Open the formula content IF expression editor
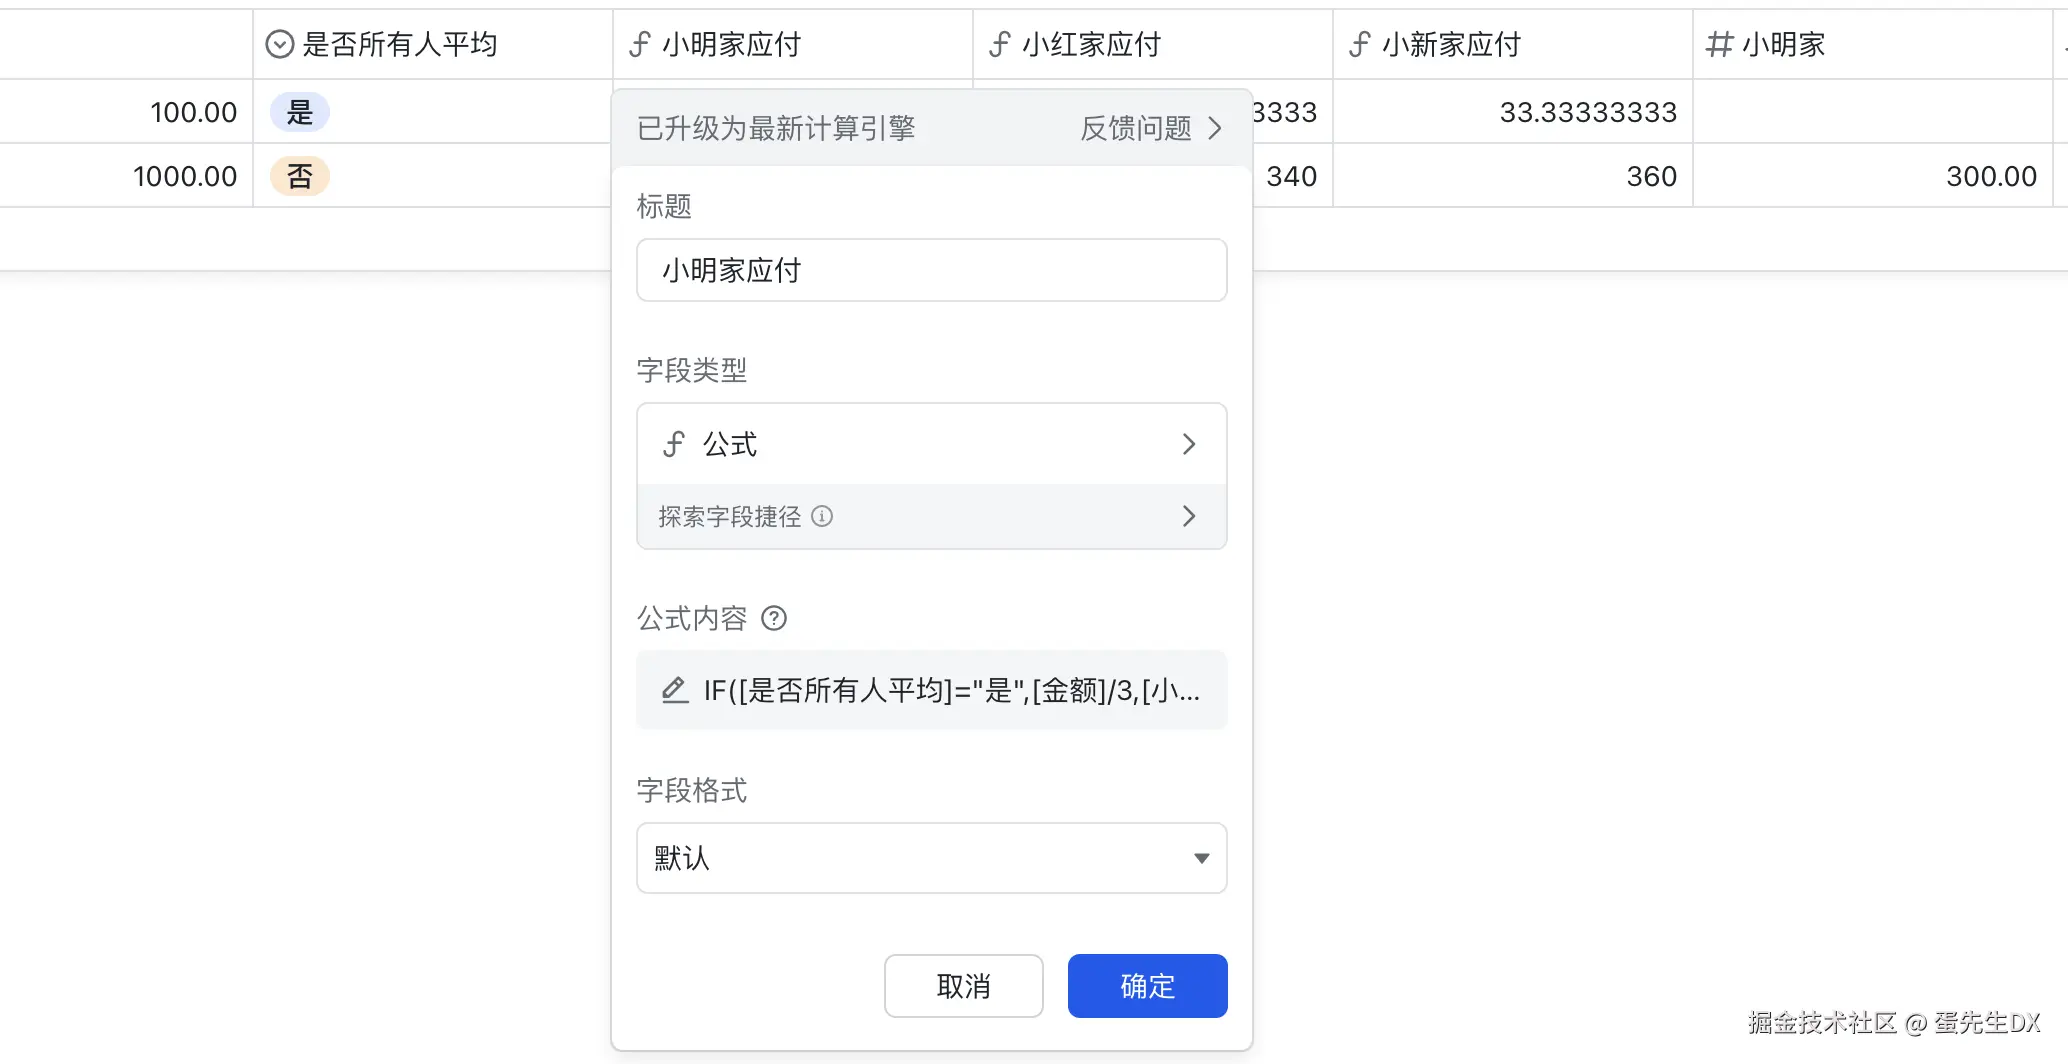The width and height of the screenshot is (2068, 1064). click(950, 690)
